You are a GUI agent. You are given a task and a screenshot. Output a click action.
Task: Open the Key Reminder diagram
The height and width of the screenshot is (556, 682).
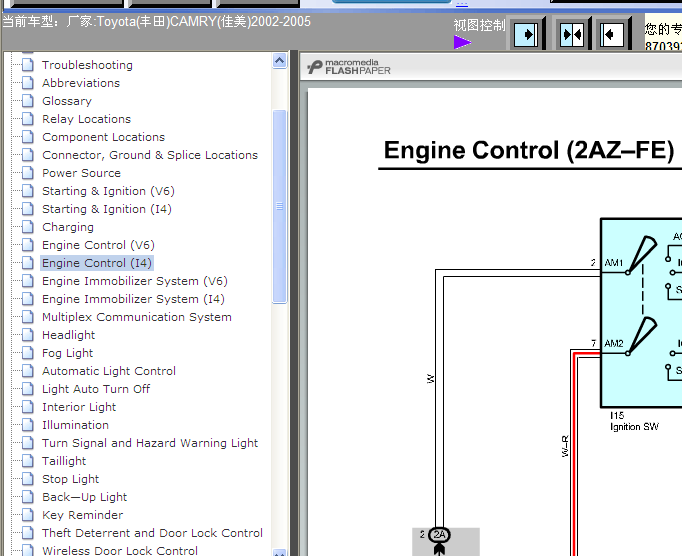click(x=83, y=515)
